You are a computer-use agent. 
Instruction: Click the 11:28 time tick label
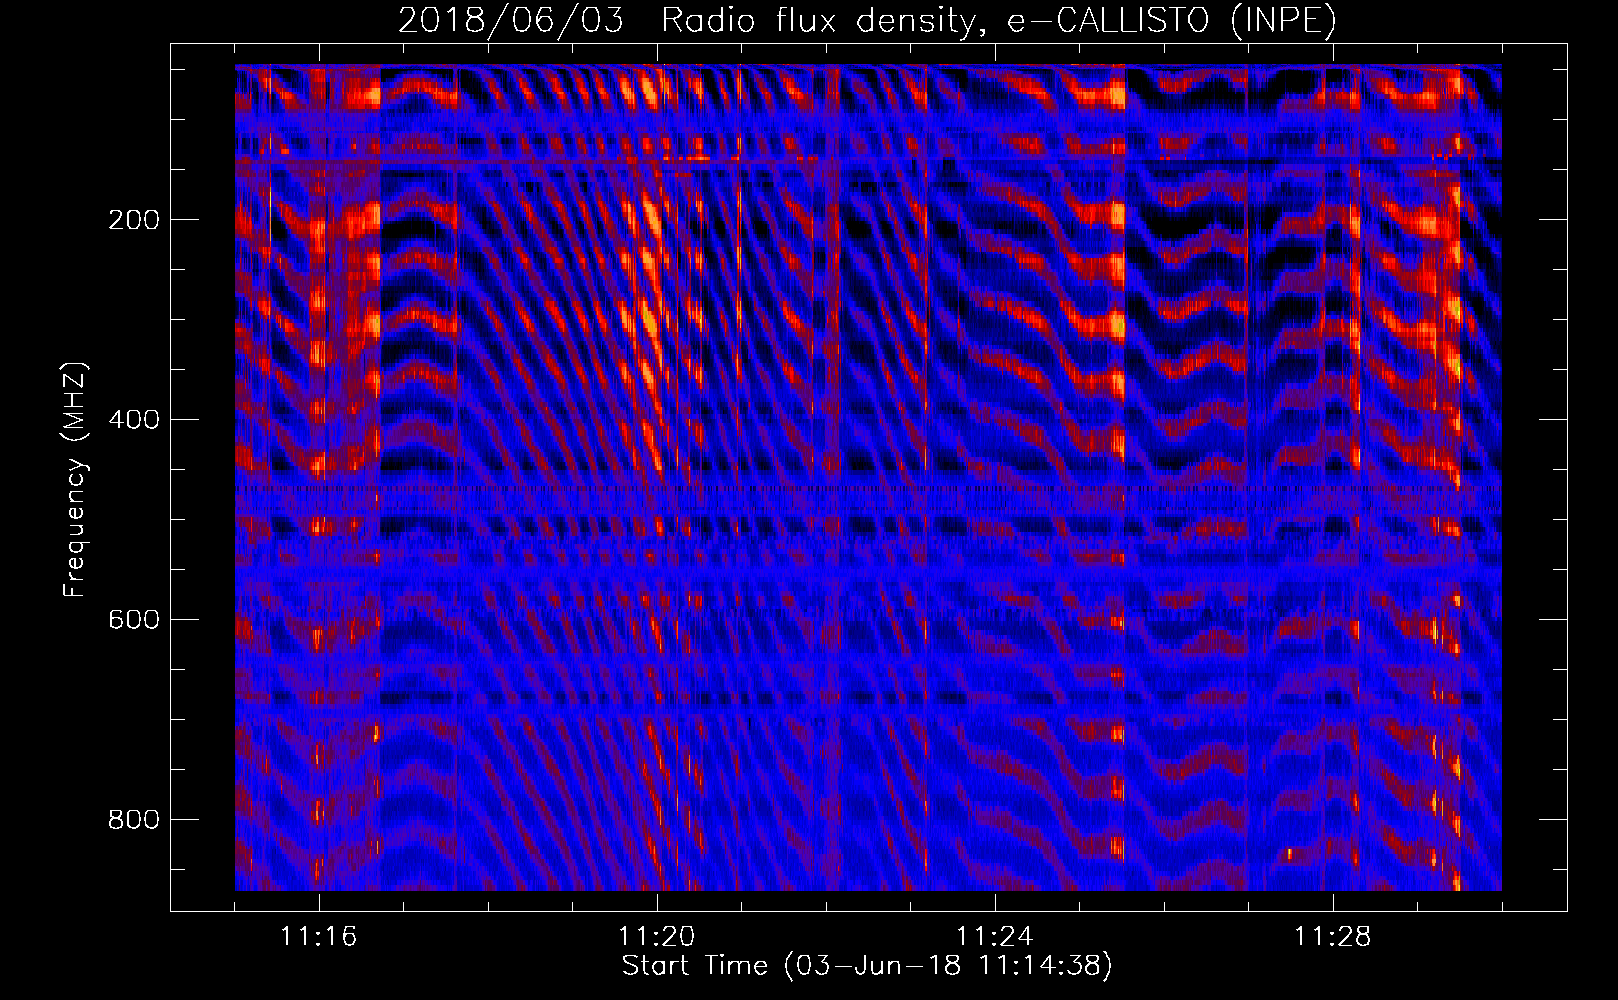click(1333, 937)
